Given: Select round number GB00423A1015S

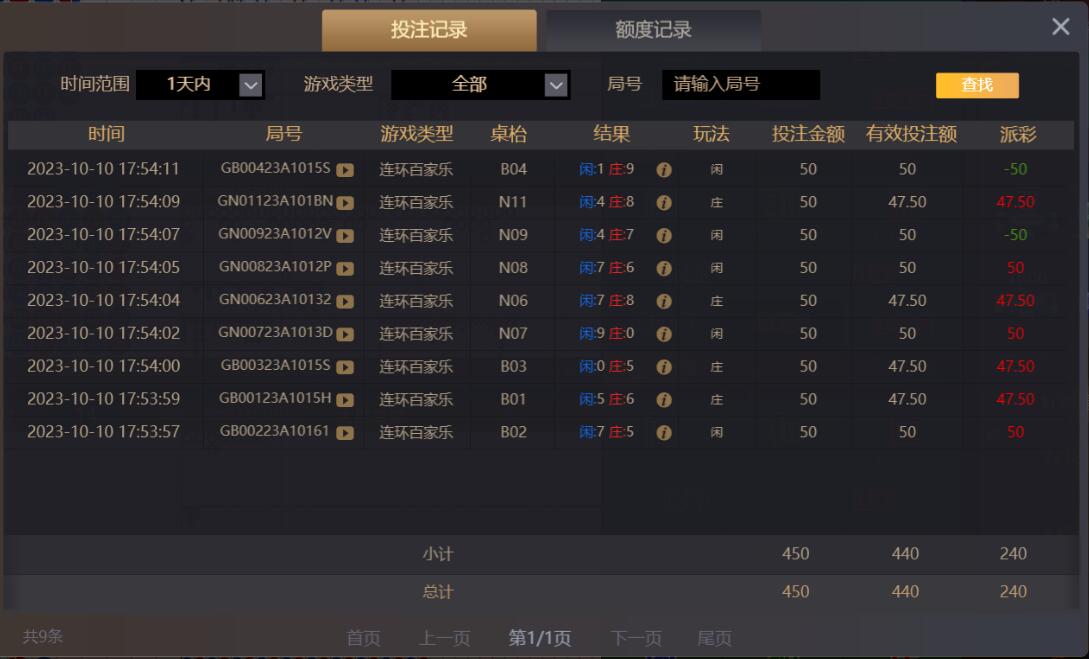Looking at the screenshot, I should (276, 168).
